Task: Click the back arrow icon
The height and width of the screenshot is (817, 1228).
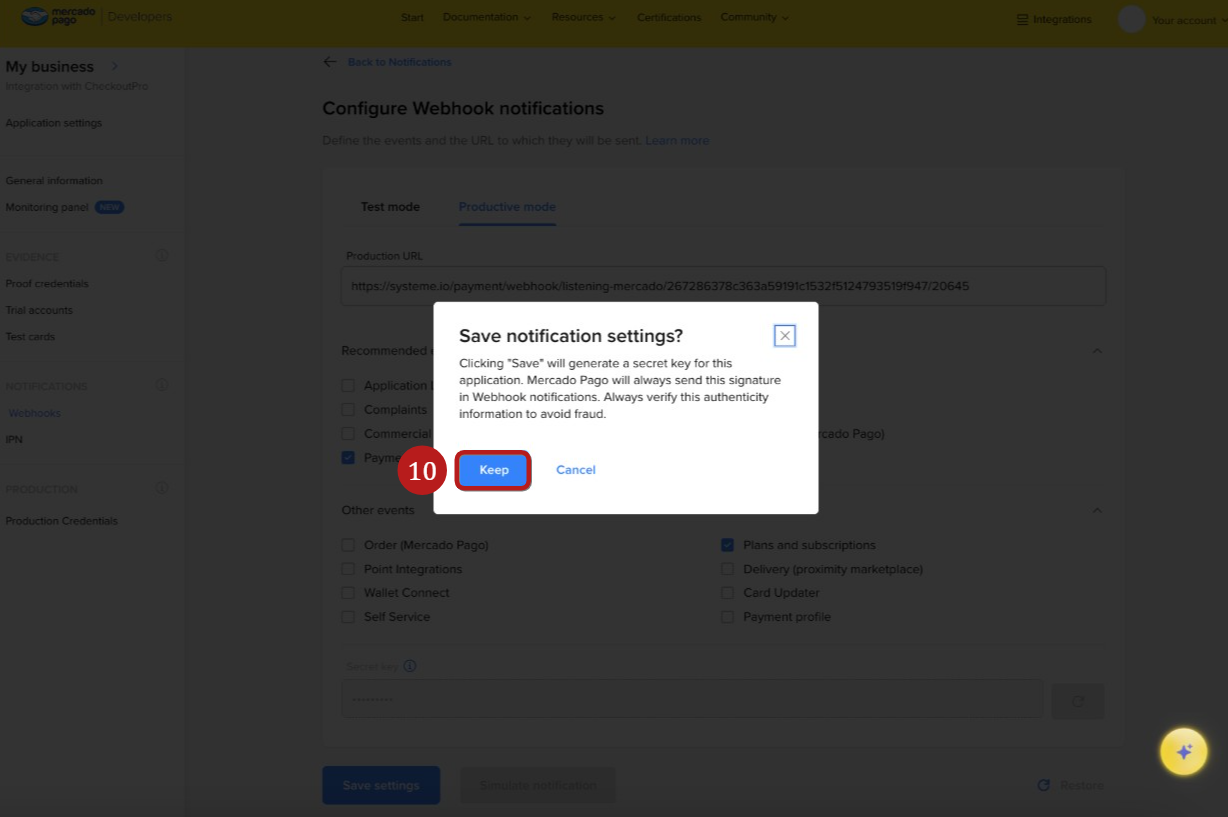Action: point(330,62)
